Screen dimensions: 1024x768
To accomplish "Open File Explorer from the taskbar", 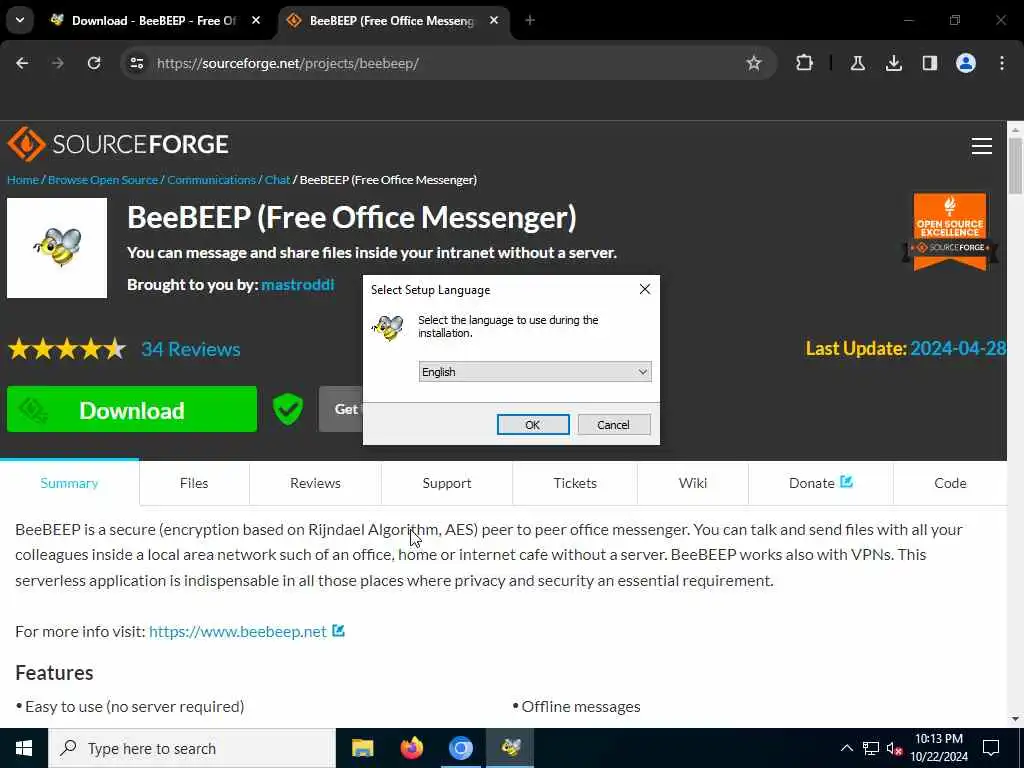I will [362, 748].
